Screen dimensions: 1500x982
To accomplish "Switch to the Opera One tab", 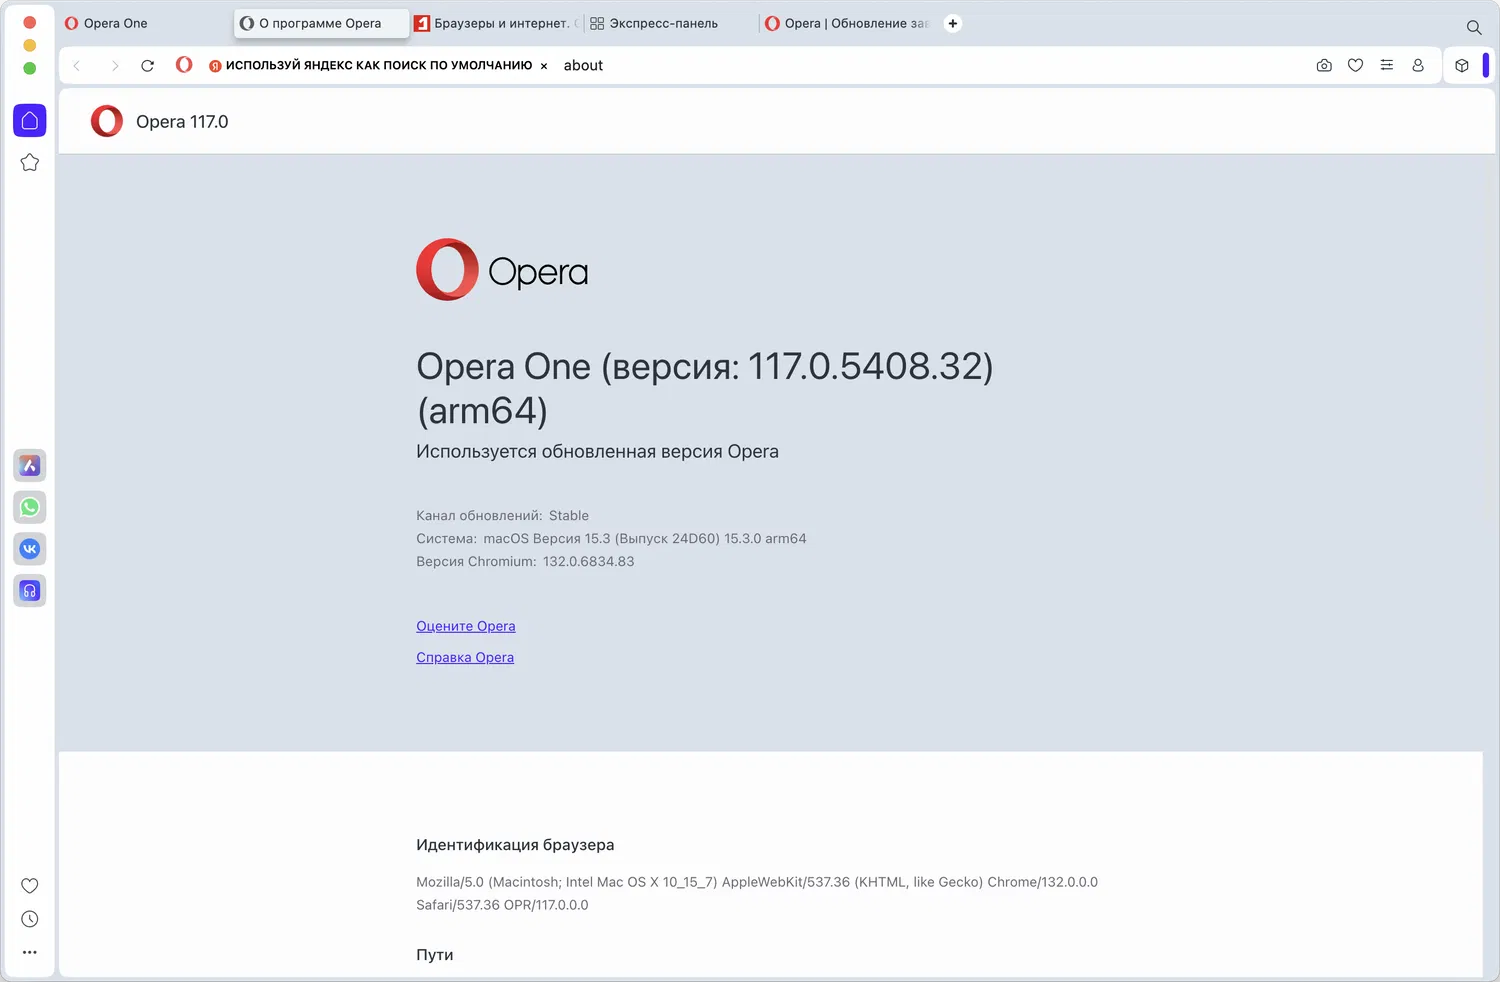I will pos(145,23).
